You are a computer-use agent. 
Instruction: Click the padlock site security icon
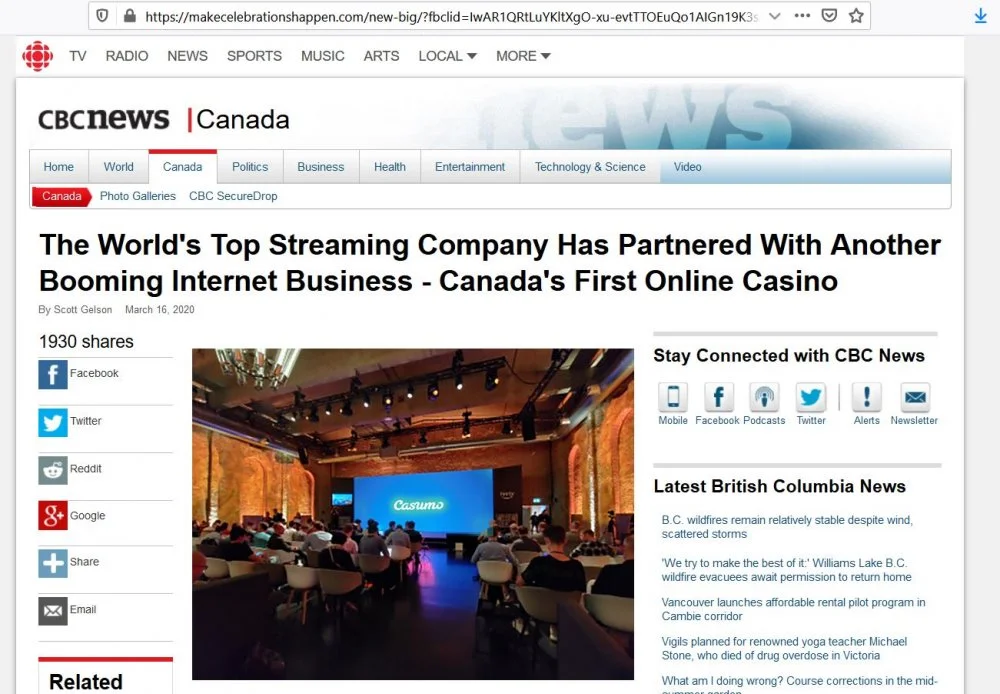(x=129, y=16)
